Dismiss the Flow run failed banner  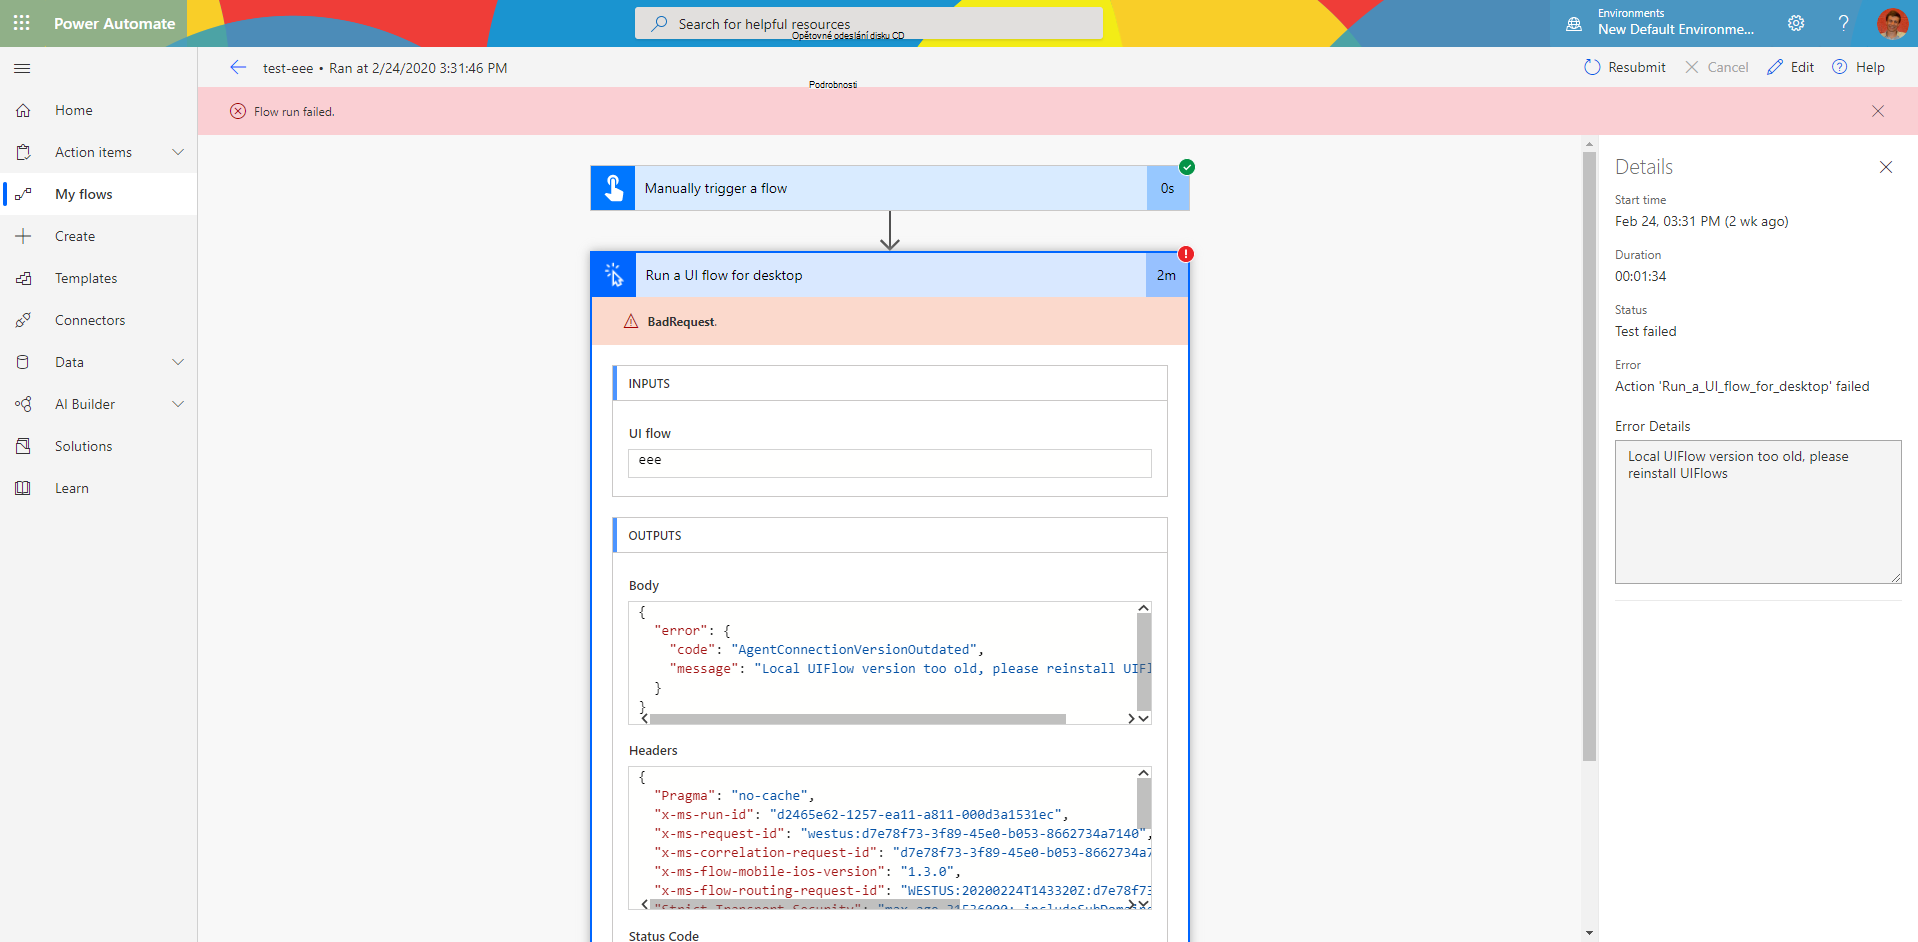point(1878,111)
